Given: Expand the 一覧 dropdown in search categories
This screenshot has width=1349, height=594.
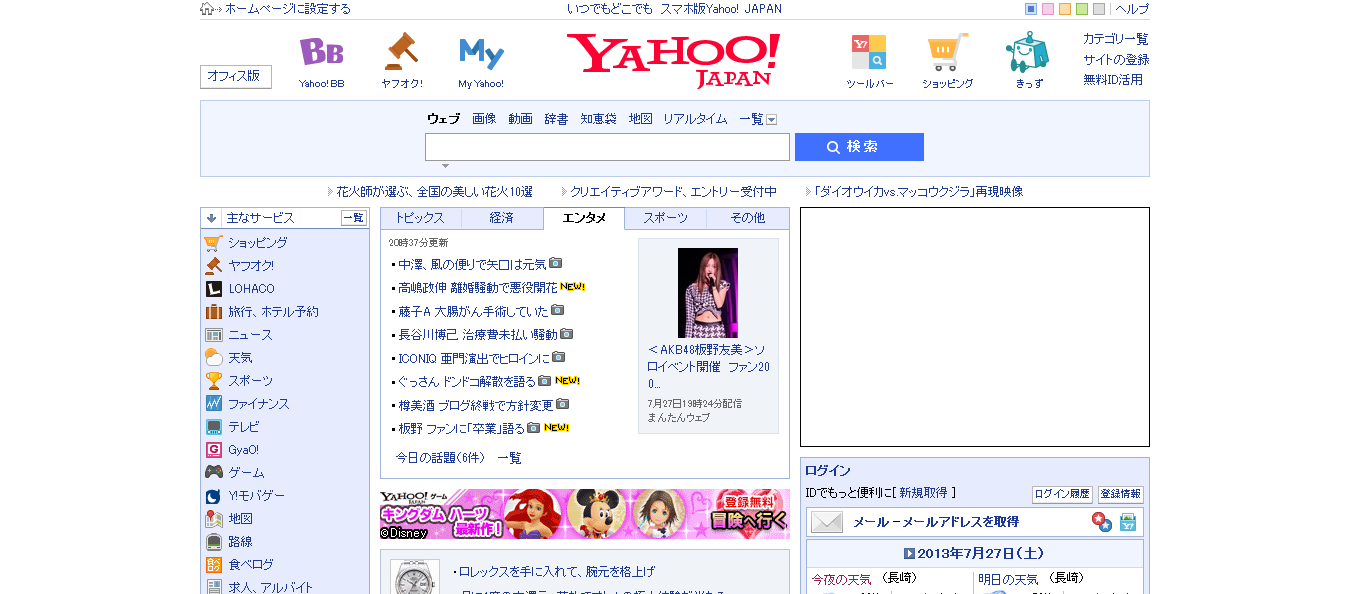Looking at the screenshot, I should pyautogui.click(x=771, y=119).
